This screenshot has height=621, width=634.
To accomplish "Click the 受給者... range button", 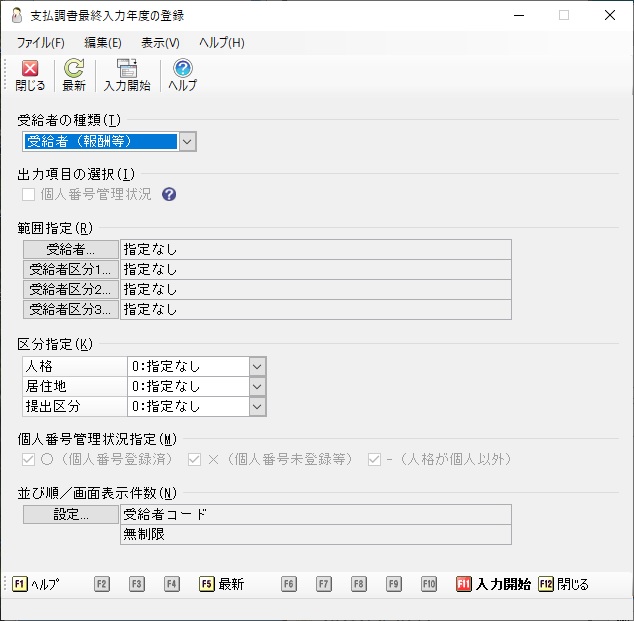I will [x=70, y=249].
